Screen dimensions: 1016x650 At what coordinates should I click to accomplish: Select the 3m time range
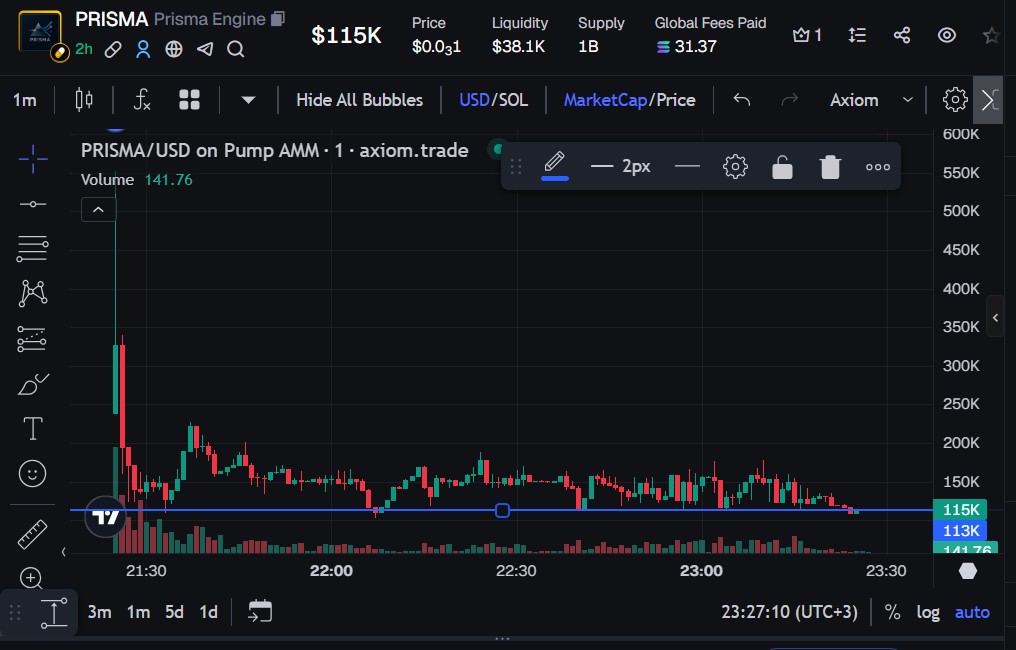pos(99,612)
